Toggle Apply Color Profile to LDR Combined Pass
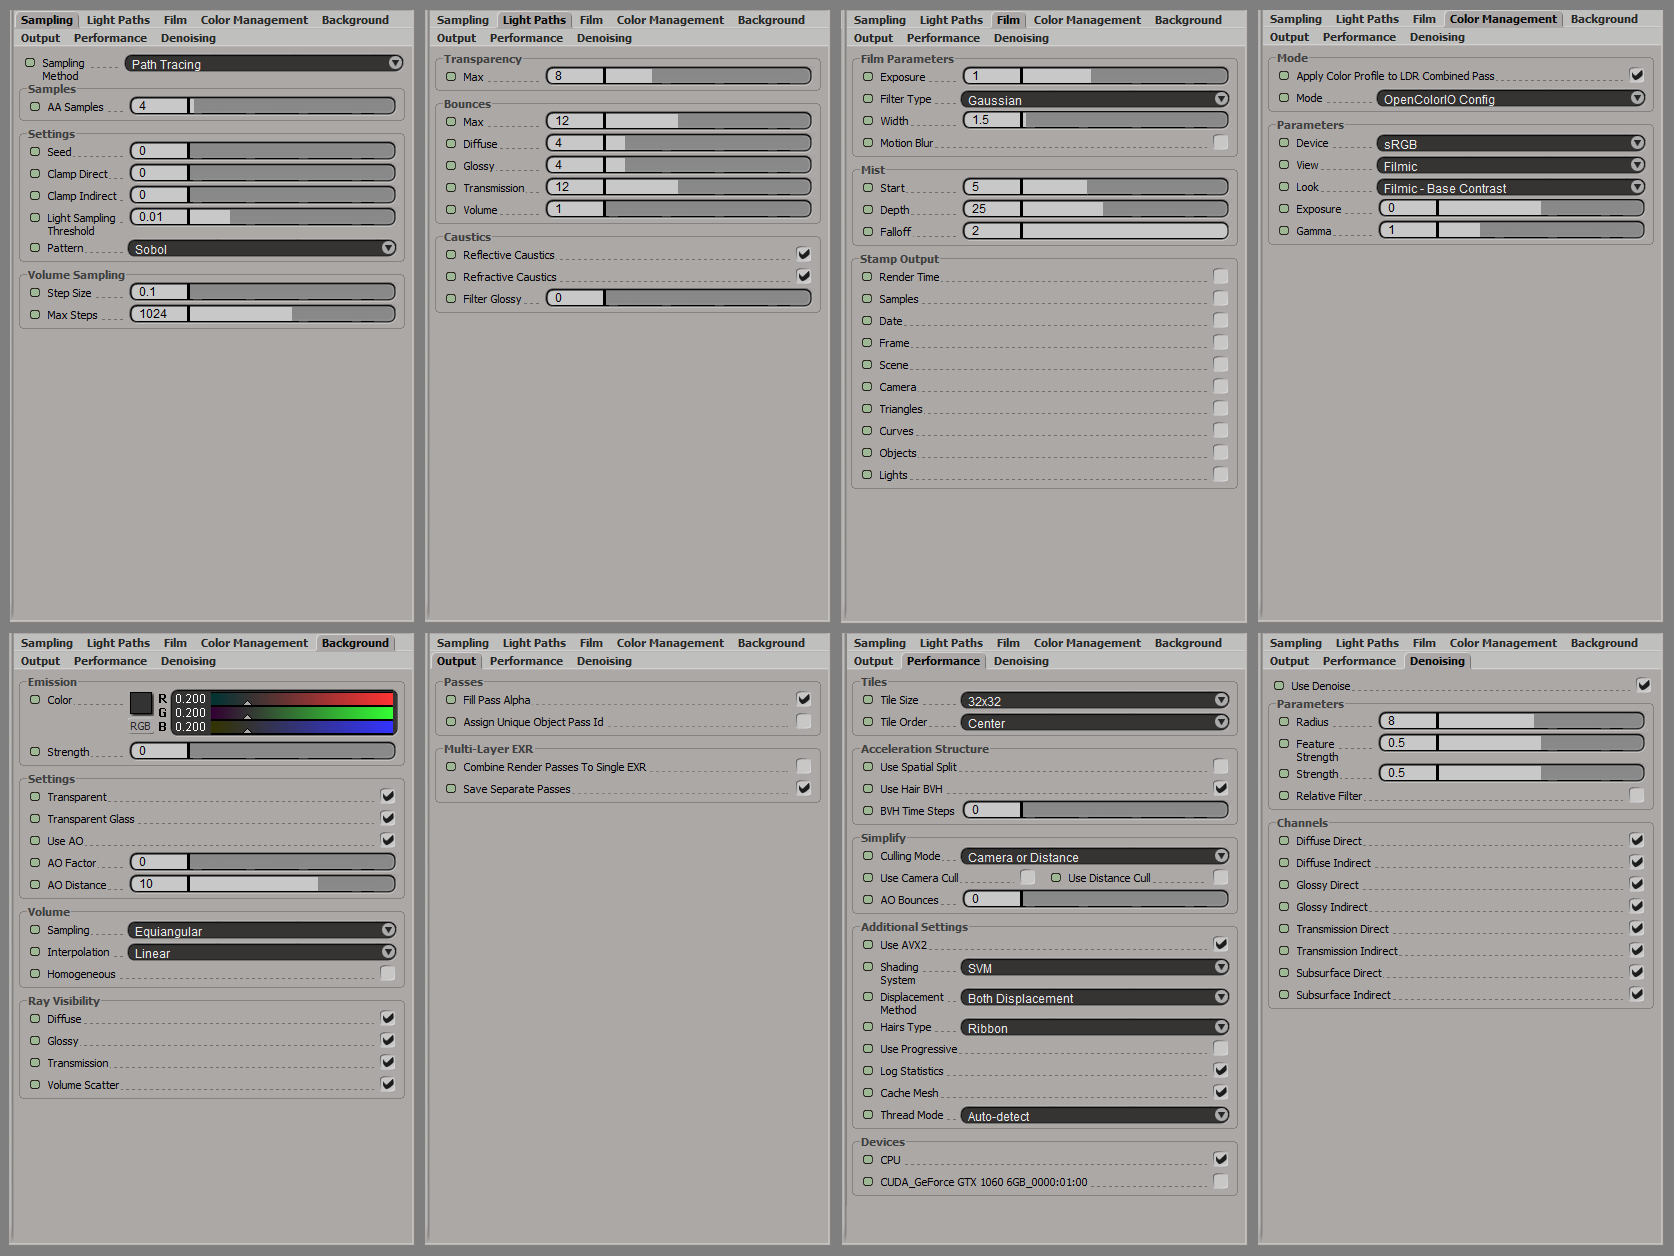The height and width of the screenshot is (1256, 1674). point(1637,75)
